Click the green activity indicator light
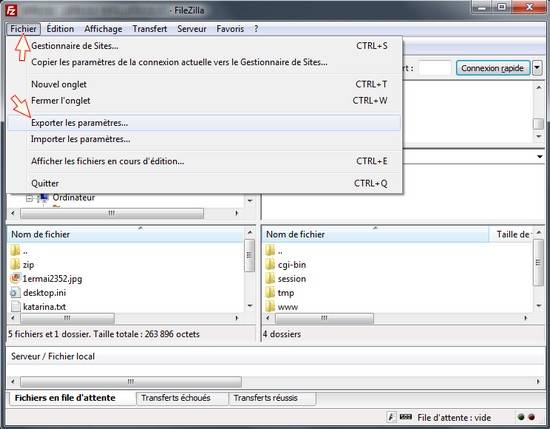The height and width of the screenshot is (429, 550). [521, 417]
